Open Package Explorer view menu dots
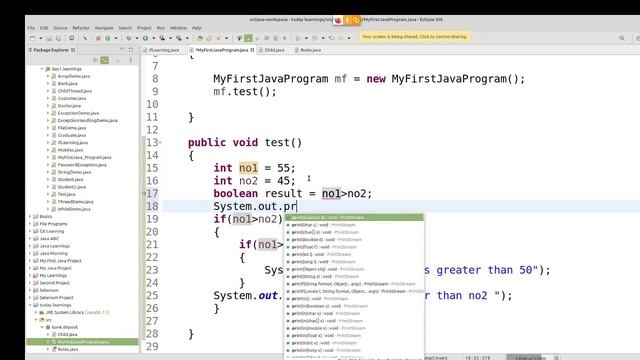Image resolution: width=640 pixels, height=360 pixels. tap(131, 60)
